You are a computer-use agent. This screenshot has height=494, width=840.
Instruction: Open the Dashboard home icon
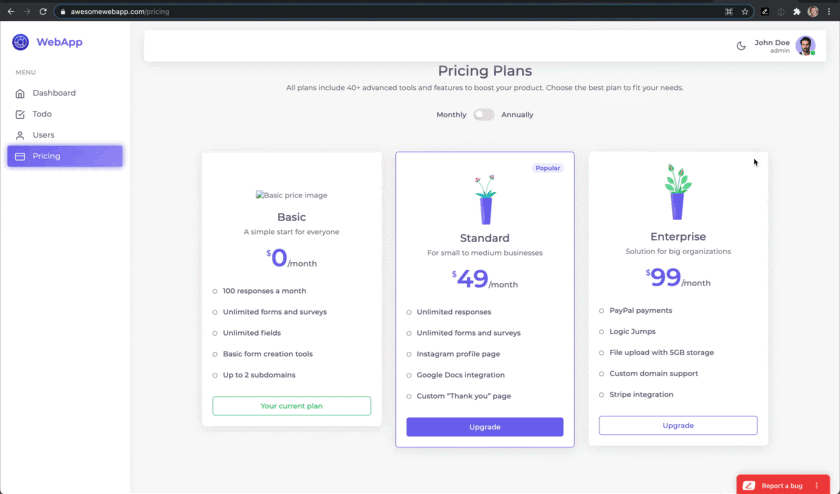pyautogui.click(x=20, y=93)
